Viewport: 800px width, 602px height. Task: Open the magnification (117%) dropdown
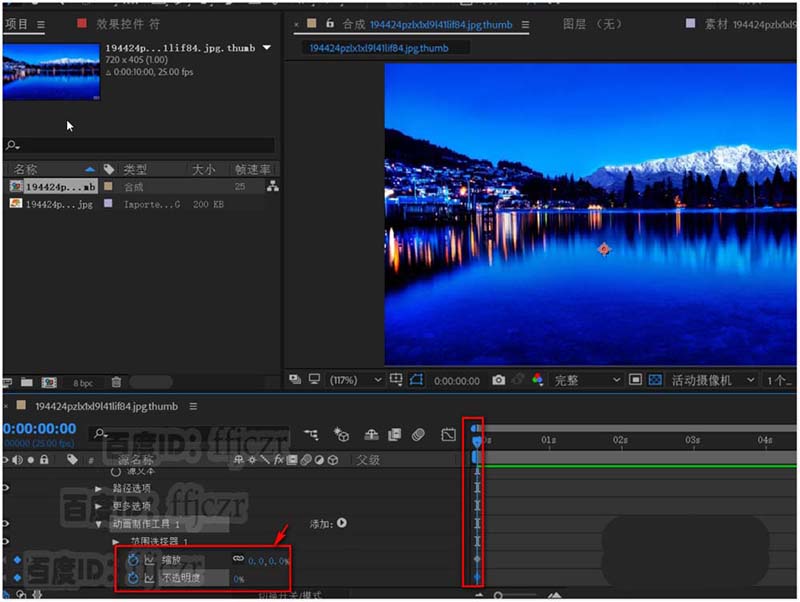tap(356, 380)
